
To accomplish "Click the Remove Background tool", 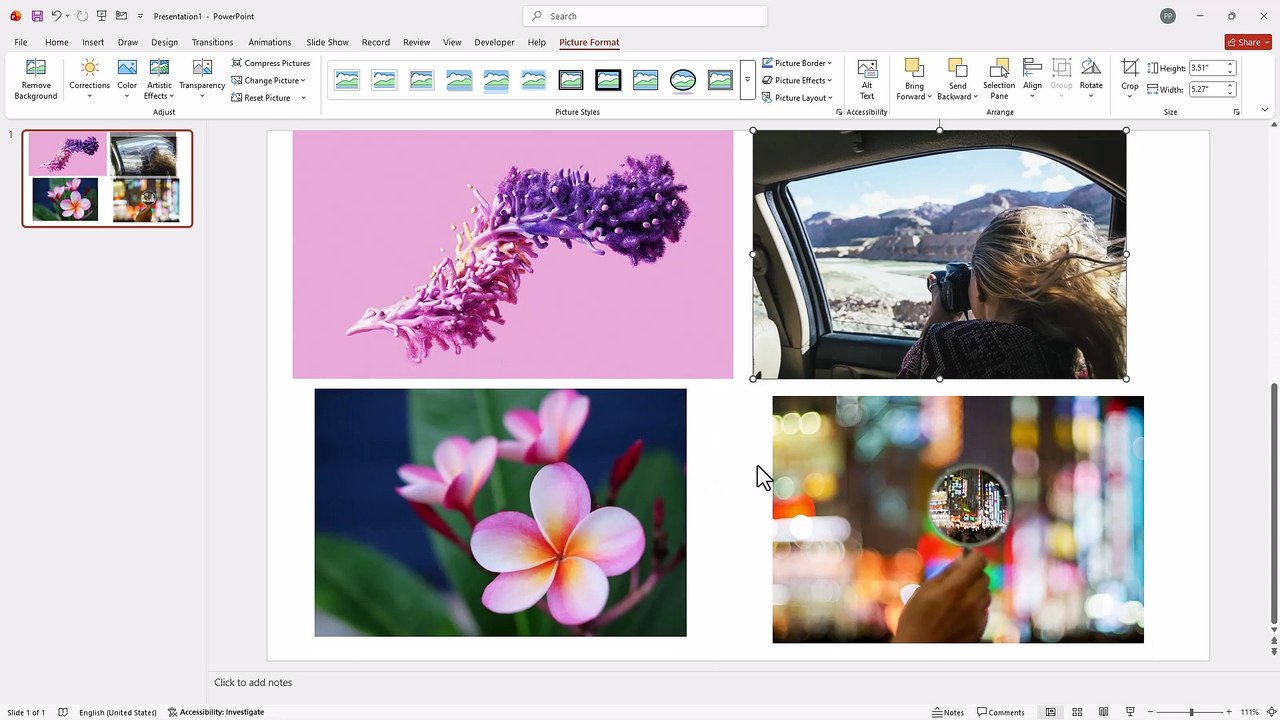I will [x=35, y=79].
